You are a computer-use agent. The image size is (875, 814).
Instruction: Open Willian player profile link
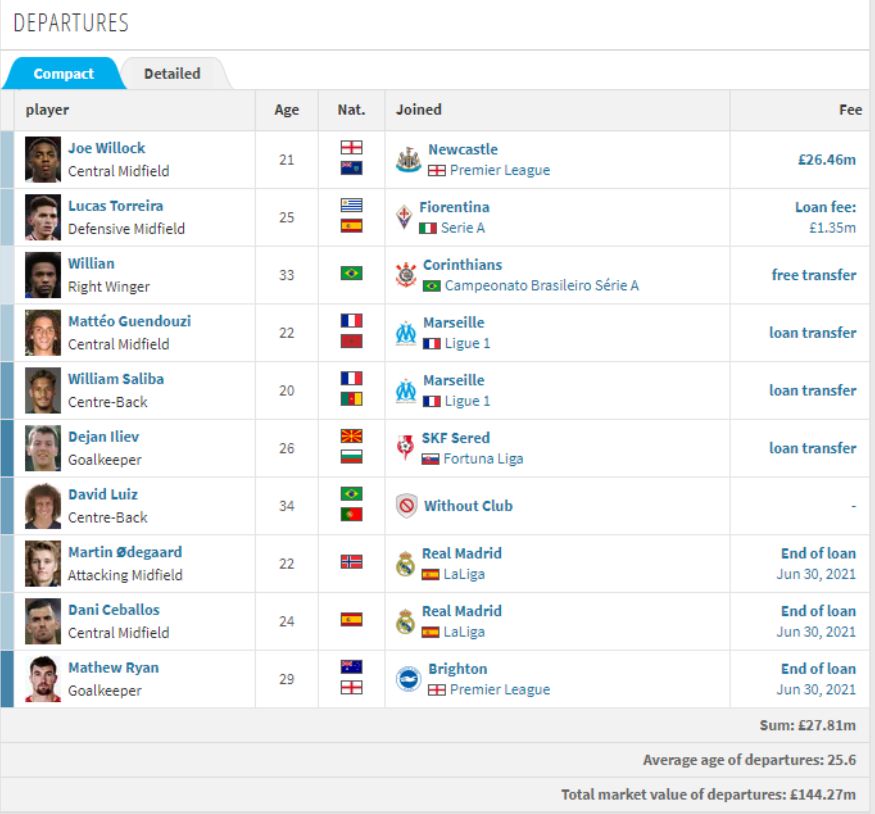pyautogui.click(x=92, y=263)
